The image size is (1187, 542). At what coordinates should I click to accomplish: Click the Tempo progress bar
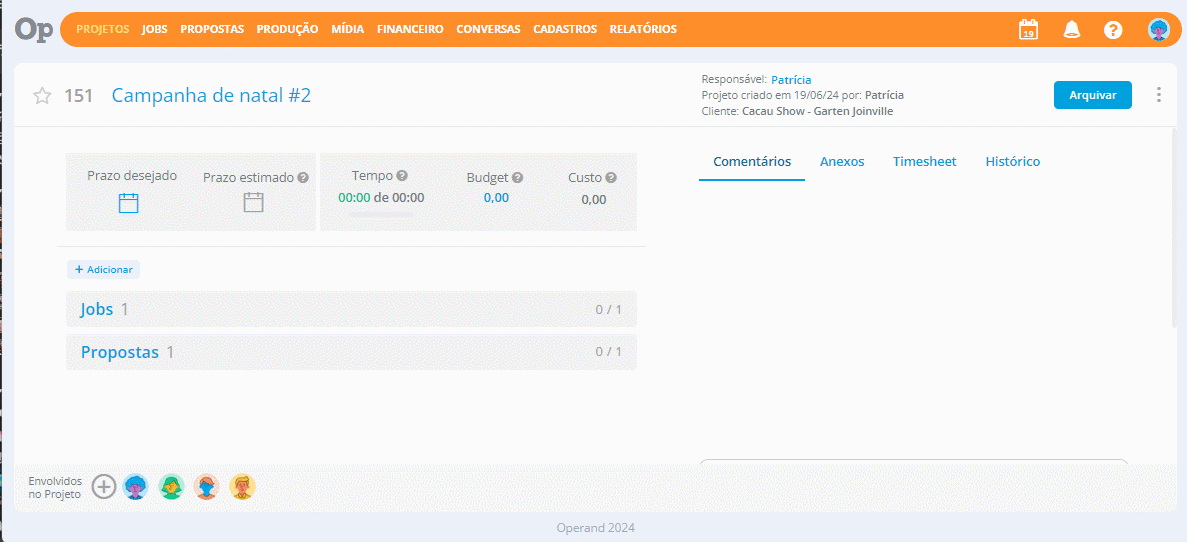[381, 216]
